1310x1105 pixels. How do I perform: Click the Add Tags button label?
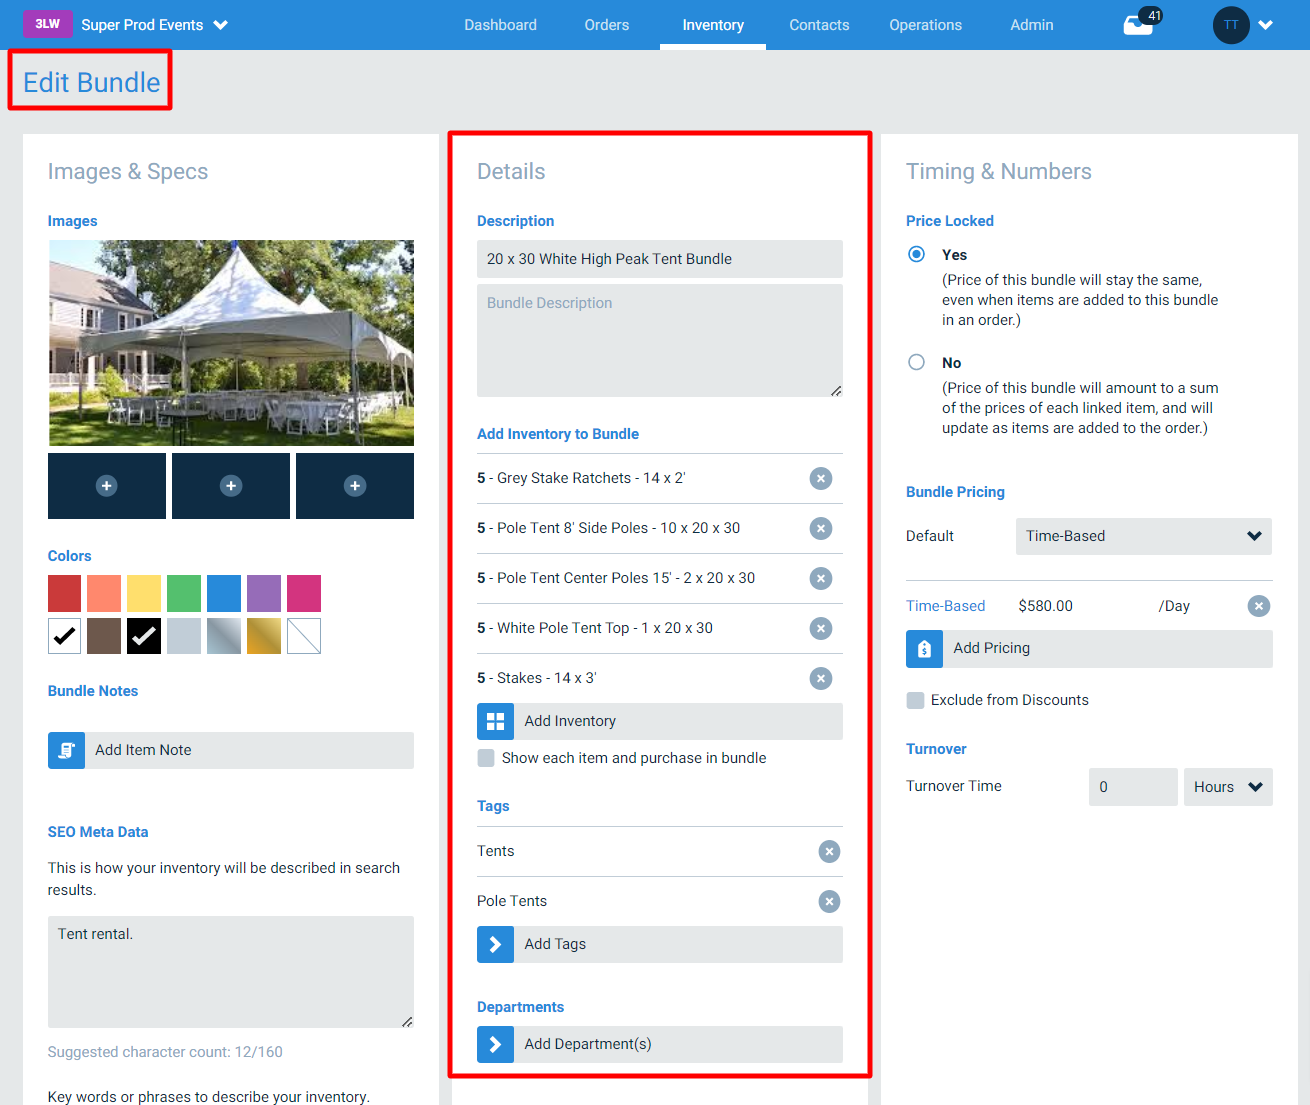click(555, 944)
